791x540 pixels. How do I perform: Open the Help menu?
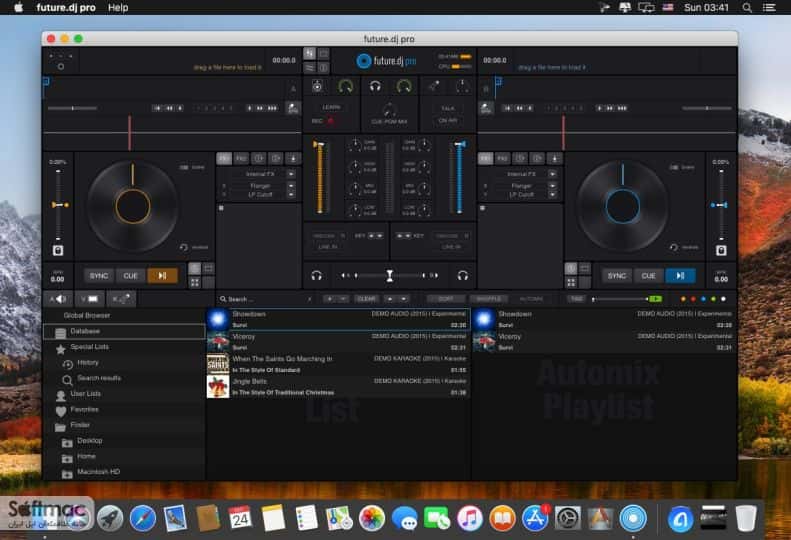point(118,8)
